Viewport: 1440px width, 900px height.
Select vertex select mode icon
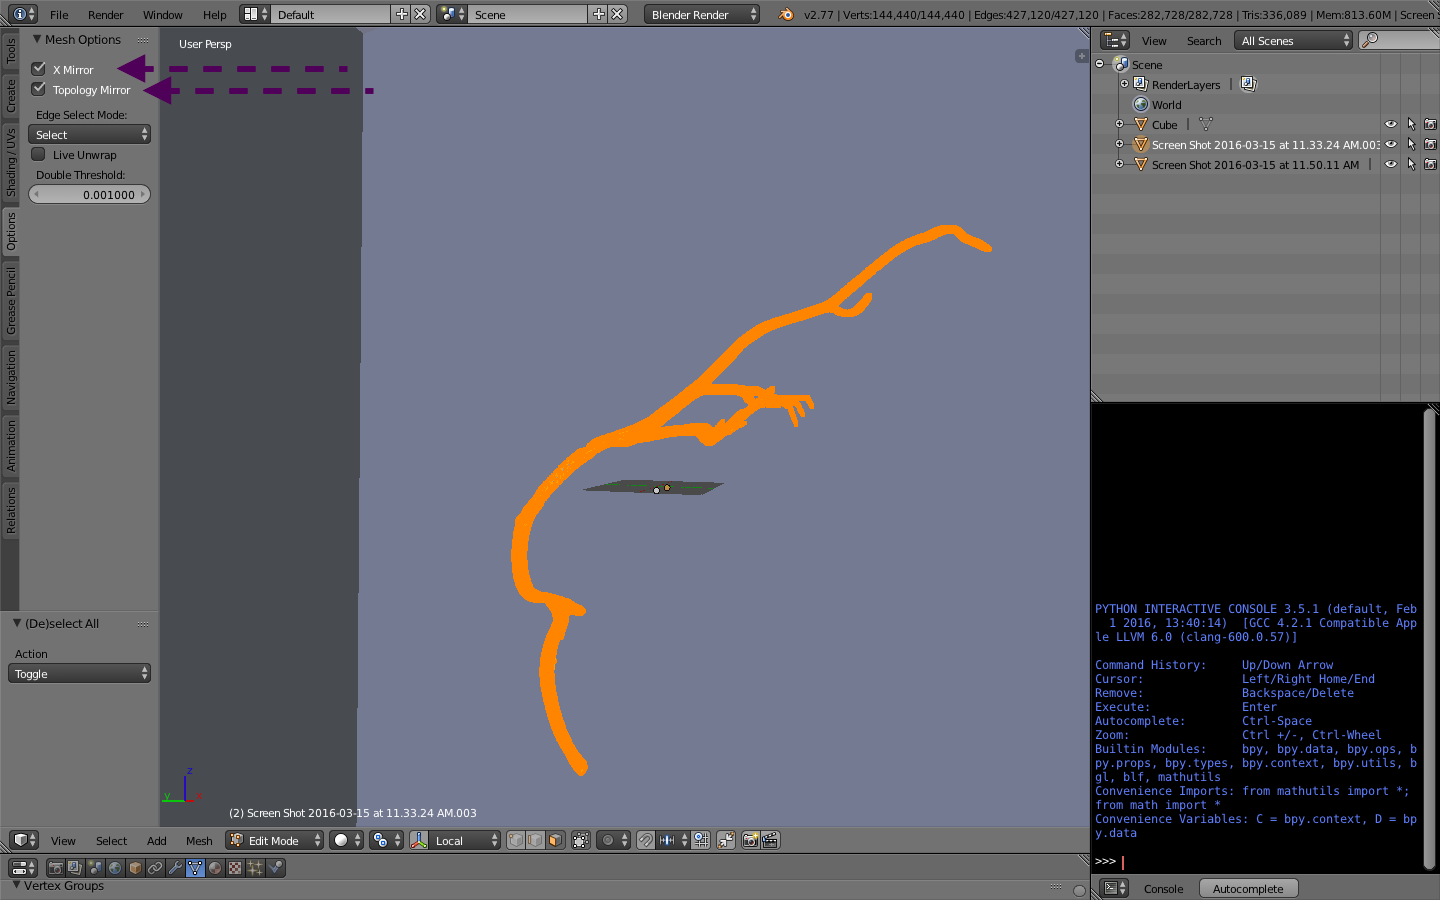(516, 841)
